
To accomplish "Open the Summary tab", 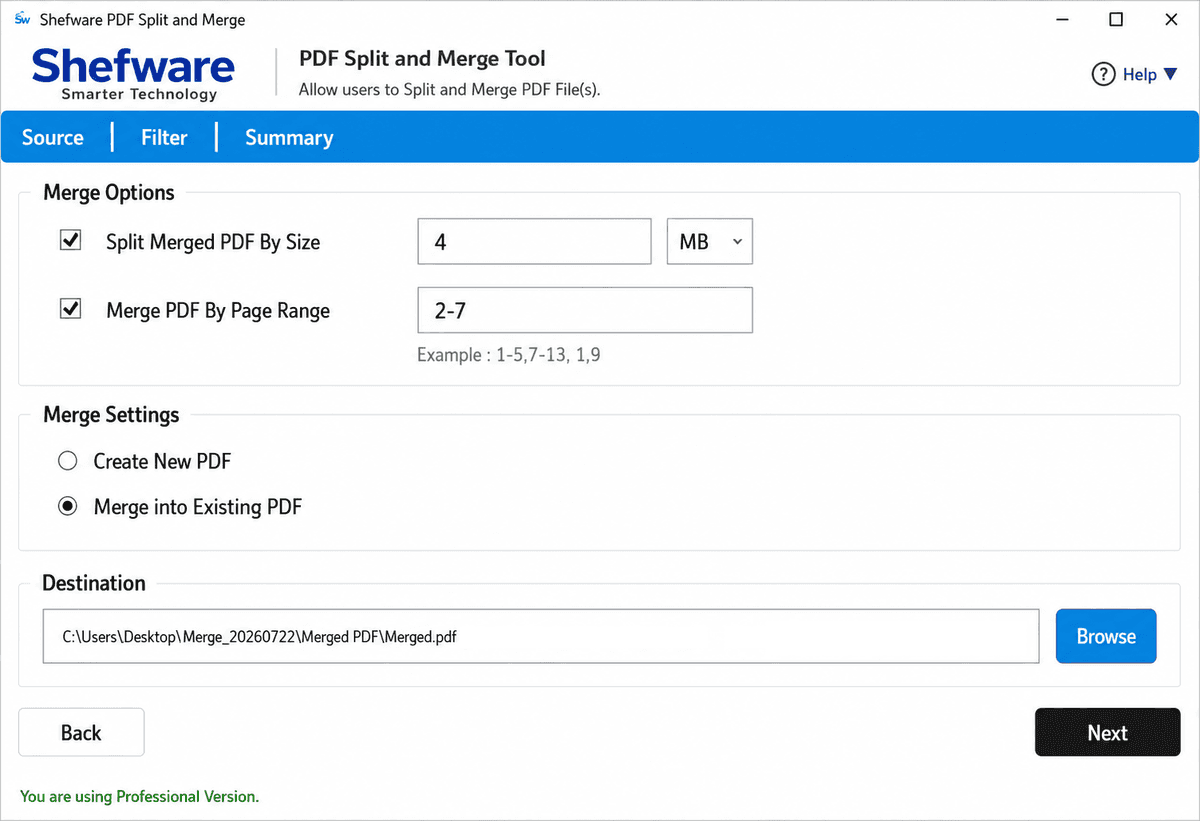I will (289, 138).
